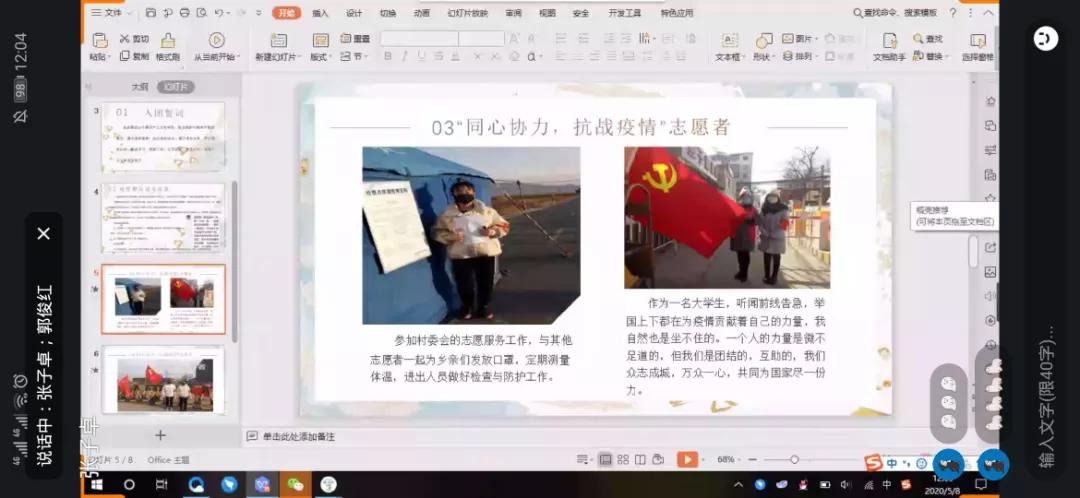This screenshot has height=498, width=1080.
Task: Click the Format Painter (格式刷) brush icon
Action: pos(167,40)
